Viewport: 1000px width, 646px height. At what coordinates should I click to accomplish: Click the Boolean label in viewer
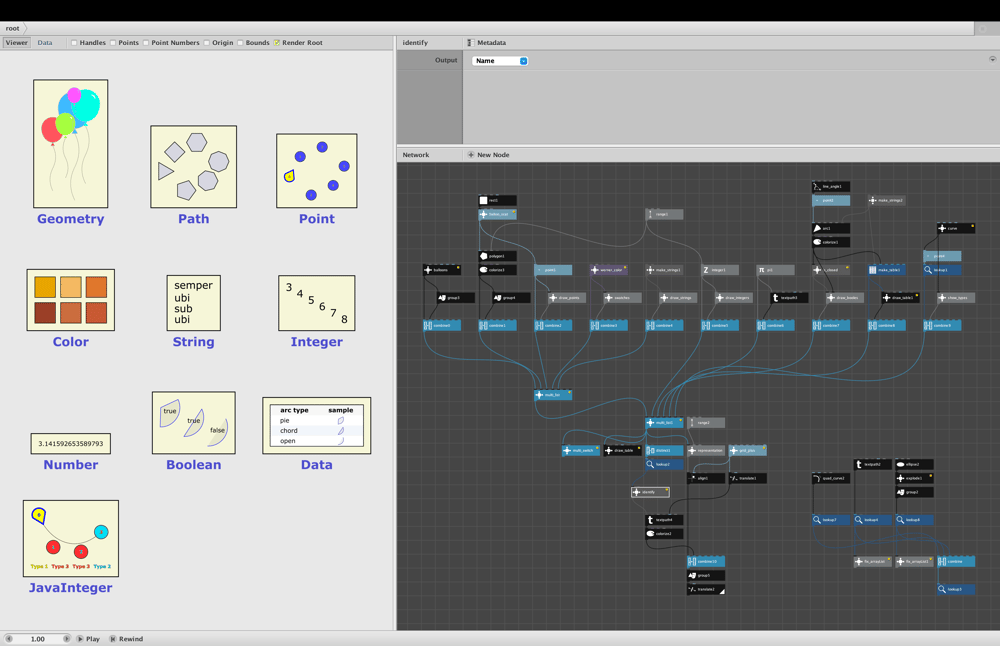coord(194,464)
